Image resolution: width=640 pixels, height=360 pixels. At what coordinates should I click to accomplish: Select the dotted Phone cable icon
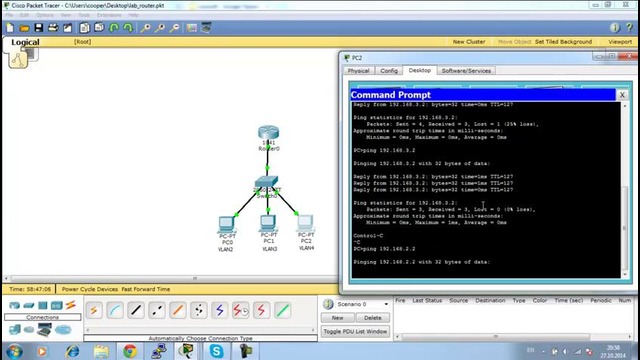click(199, 311)
